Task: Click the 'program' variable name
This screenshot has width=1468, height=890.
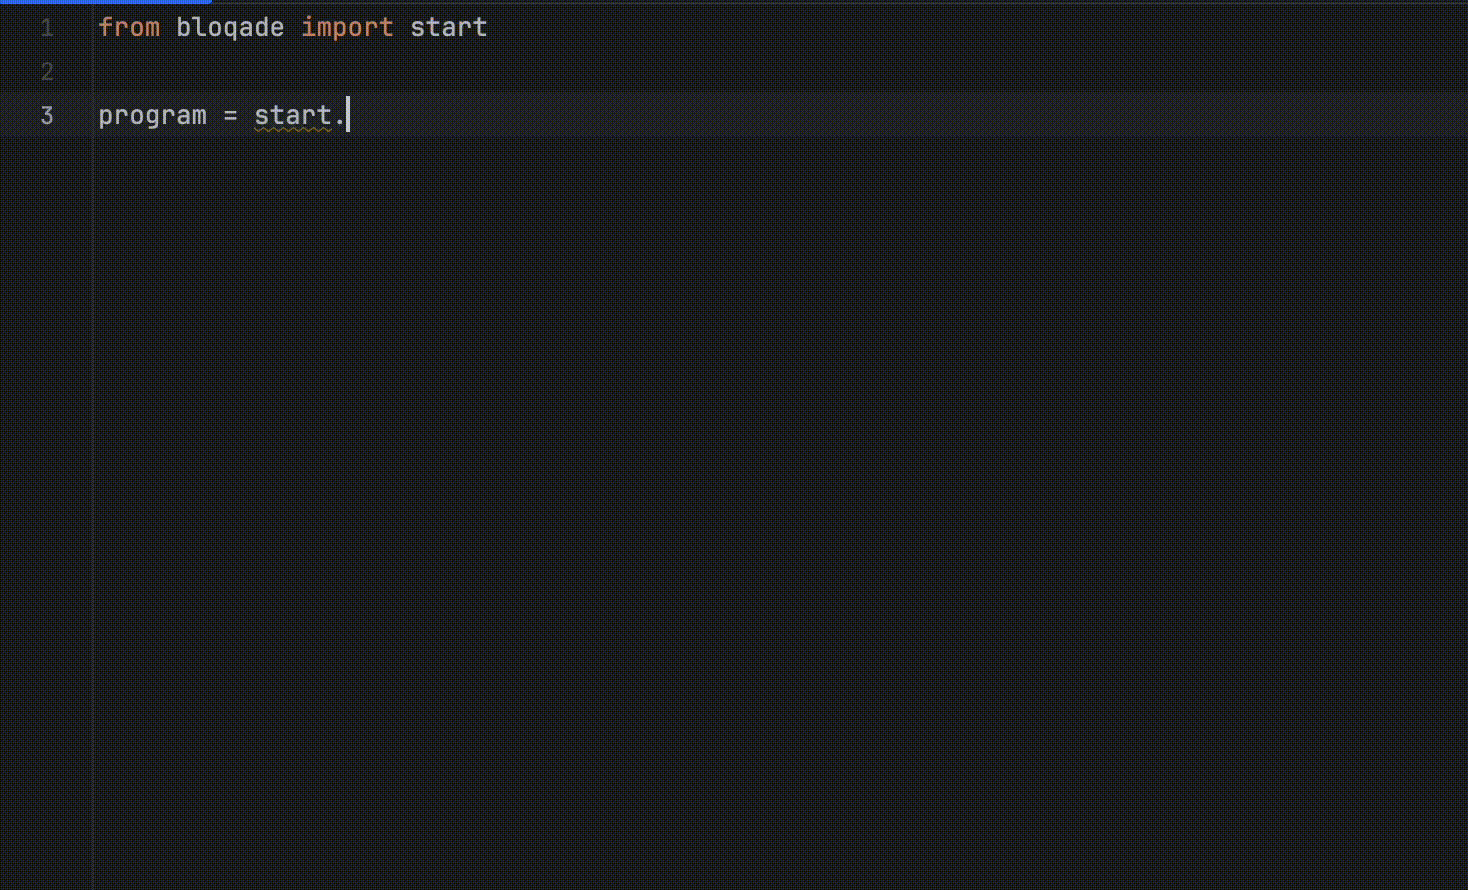Action: click(152, 116)
